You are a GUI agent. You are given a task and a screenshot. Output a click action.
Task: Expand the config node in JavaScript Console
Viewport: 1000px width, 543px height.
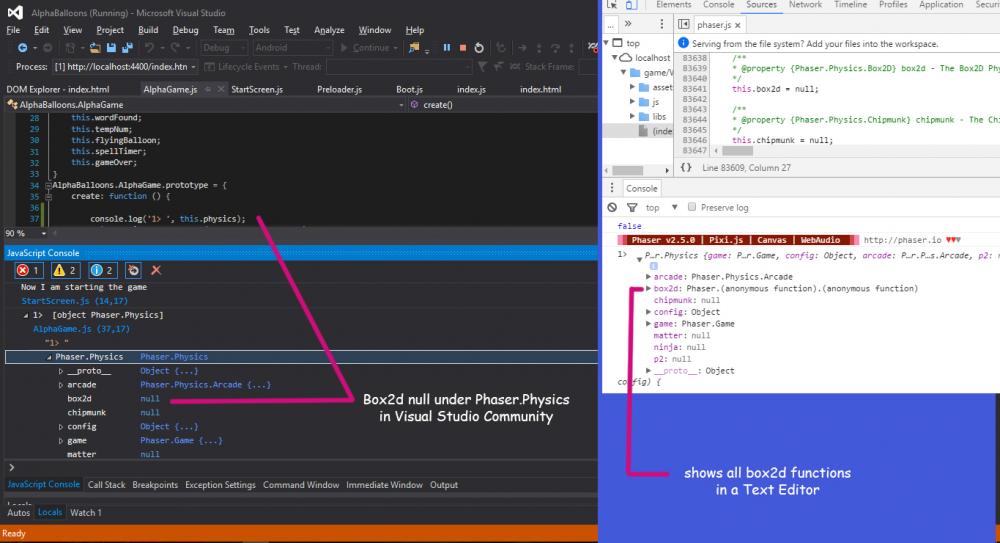pyautogui.click(x=61, y=427)
